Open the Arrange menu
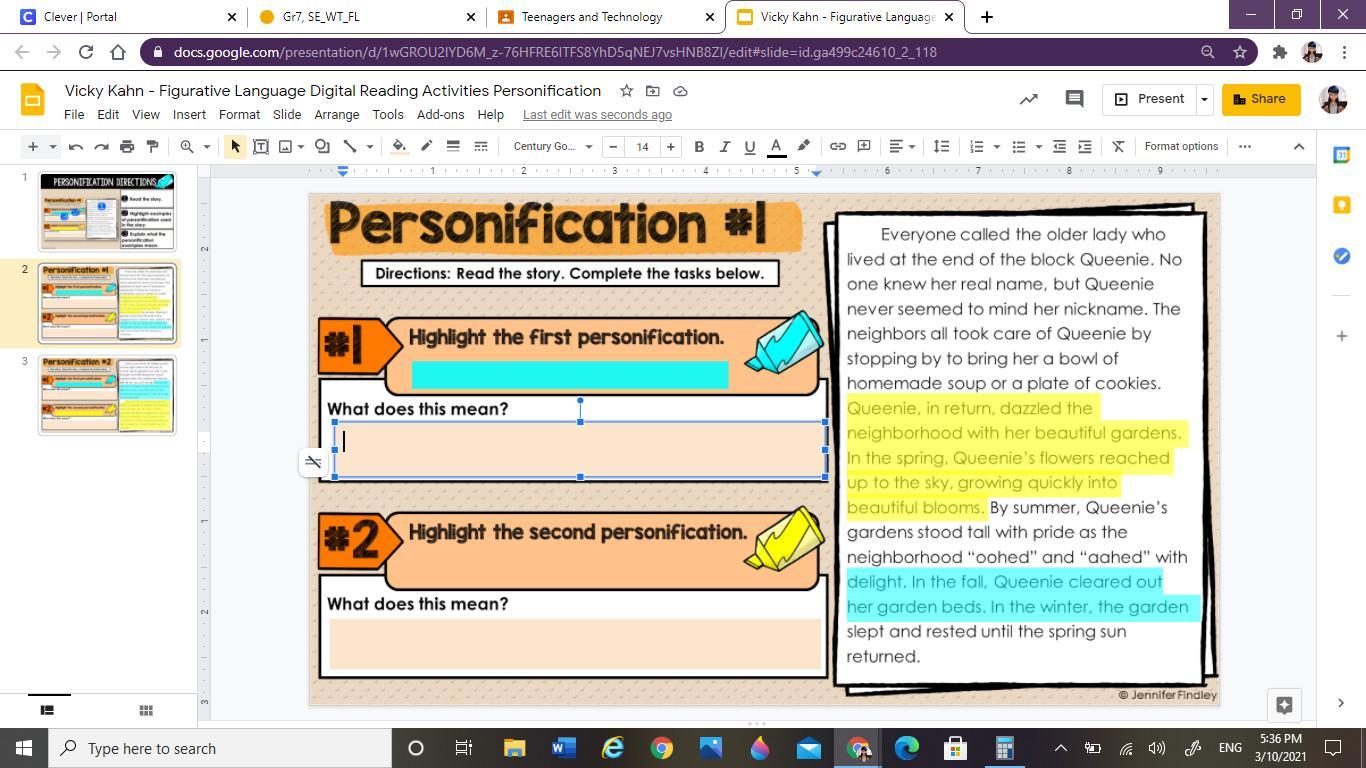The width and height of the screenshot is (1366, 768). pyautogui.click(x=336, y=114)
